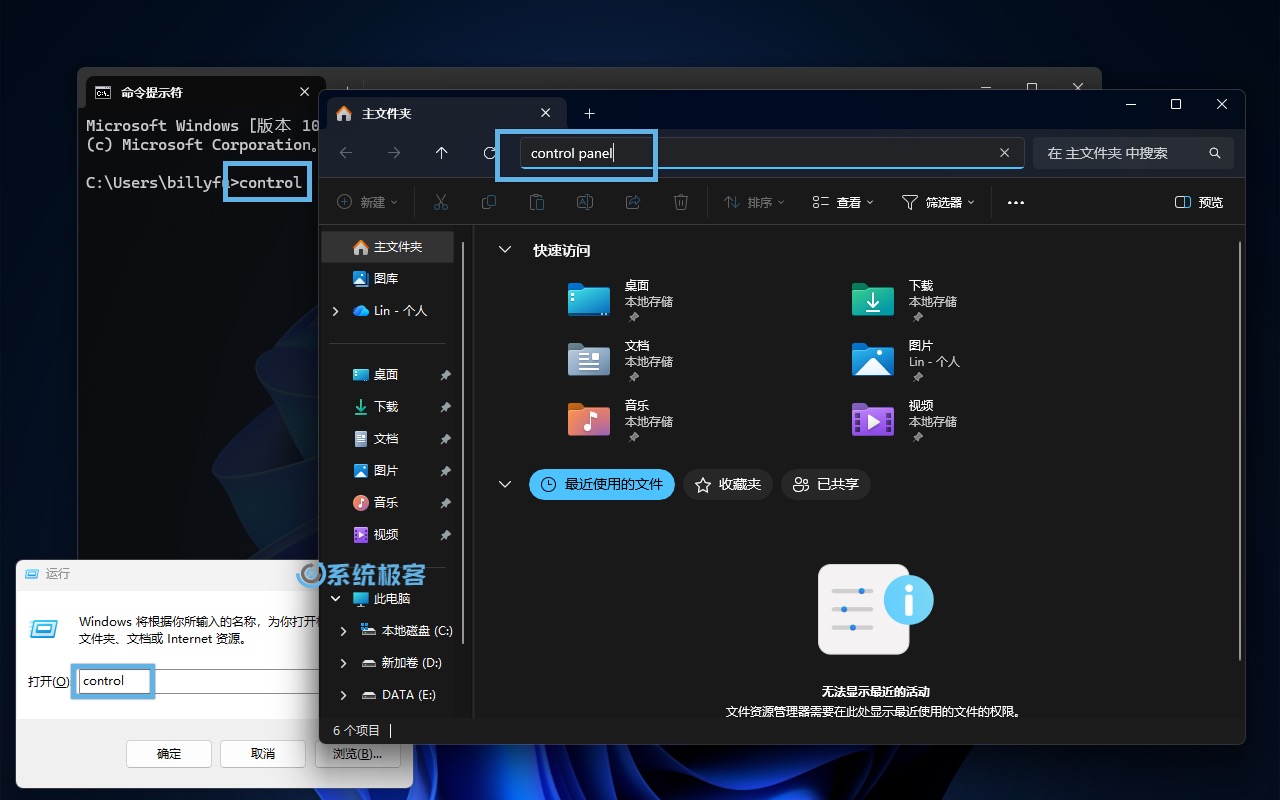Click the 浏览 button in the Run dialog
Screen dimensions: 1280x800
[x=357, y=753]
